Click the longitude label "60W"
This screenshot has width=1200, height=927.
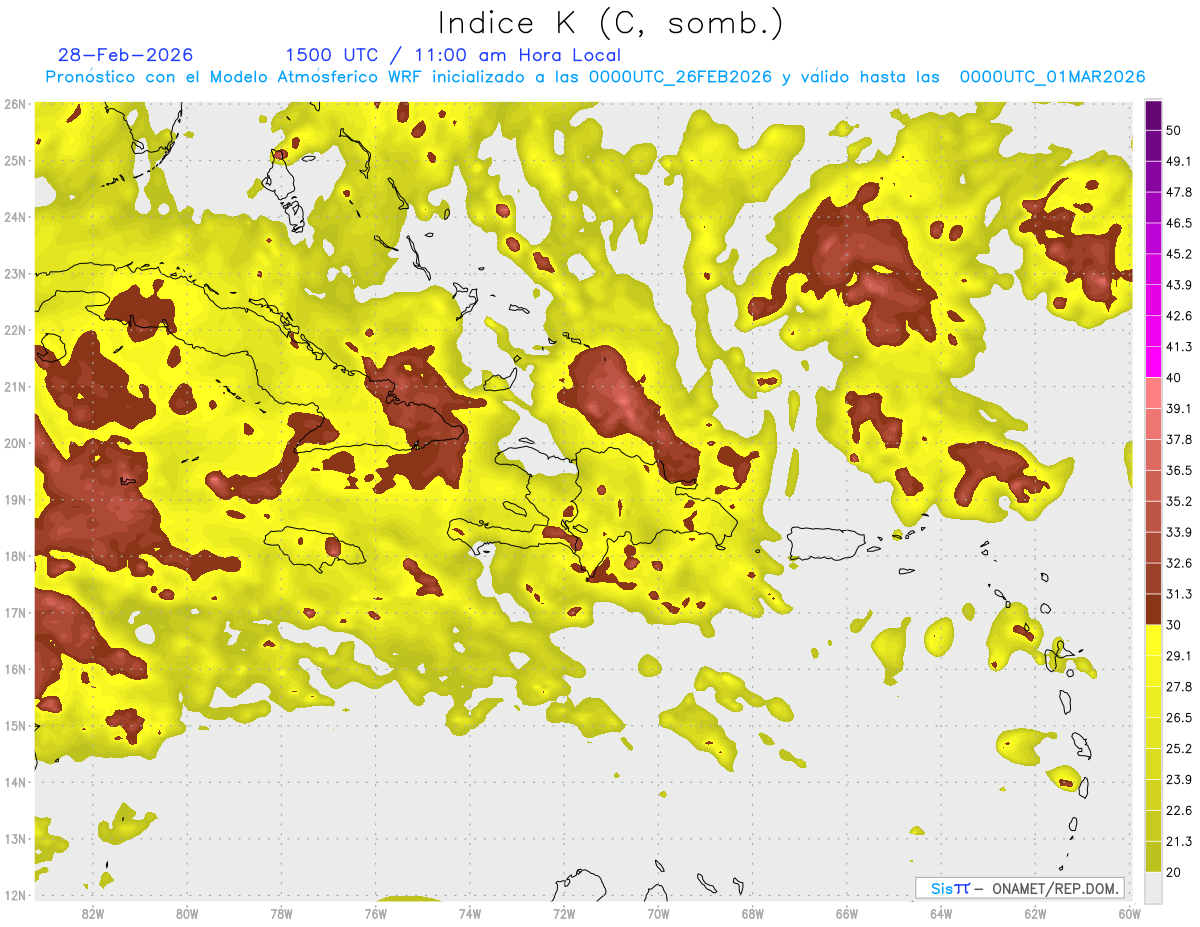pos(1130,914)
